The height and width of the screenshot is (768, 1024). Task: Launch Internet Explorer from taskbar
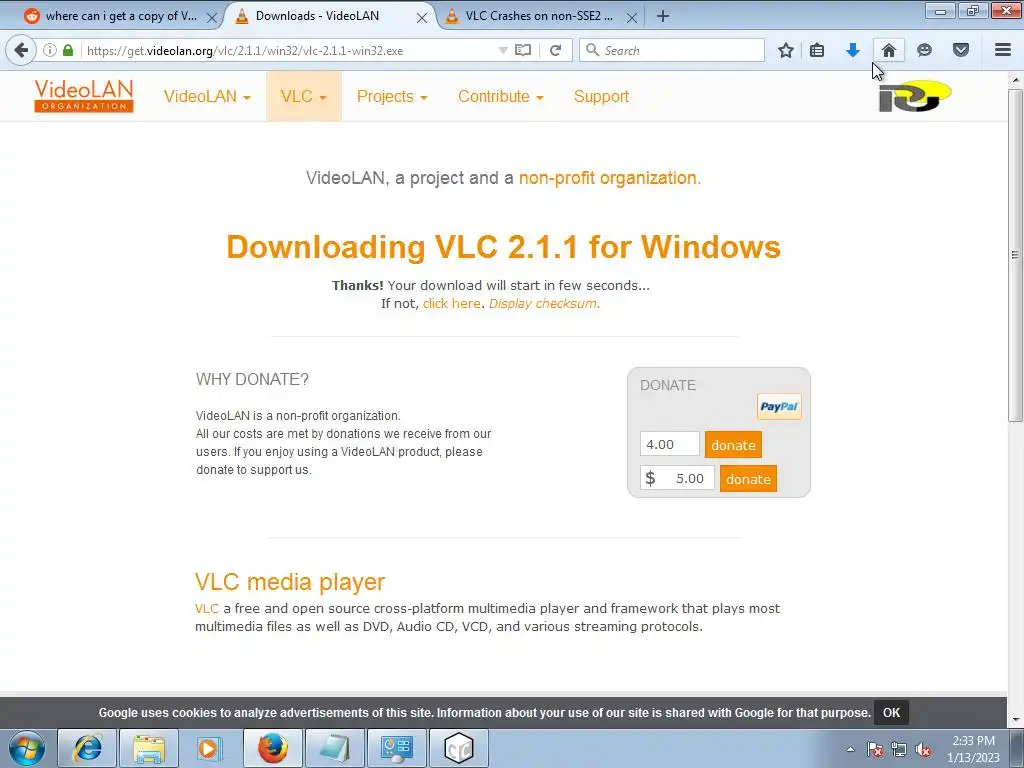tap(87, 748)
